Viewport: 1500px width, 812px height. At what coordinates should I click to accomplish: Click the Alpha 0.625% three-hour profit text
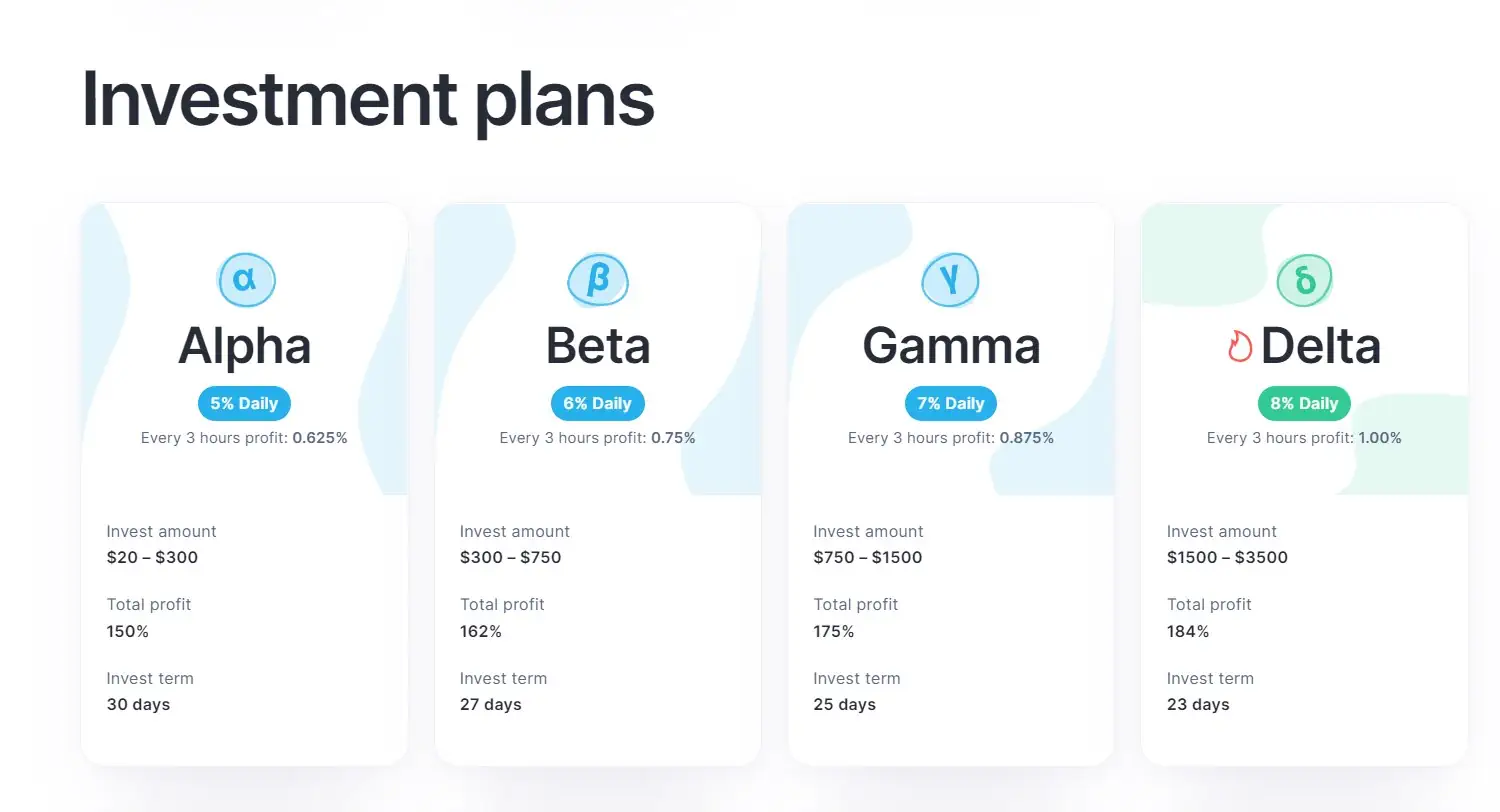point(320,438)
